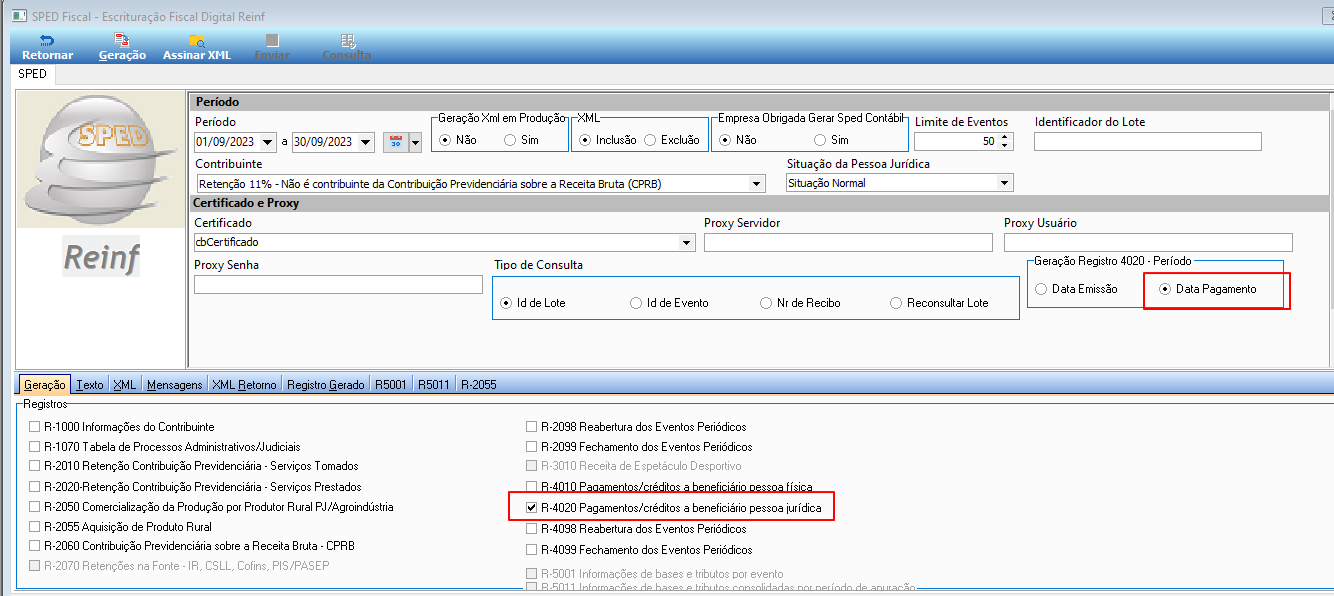Image resolution: width=1334 pixels, height=596 pixels.
Task: Select the XML Exclusão radio option
Action: pos(672,140)
